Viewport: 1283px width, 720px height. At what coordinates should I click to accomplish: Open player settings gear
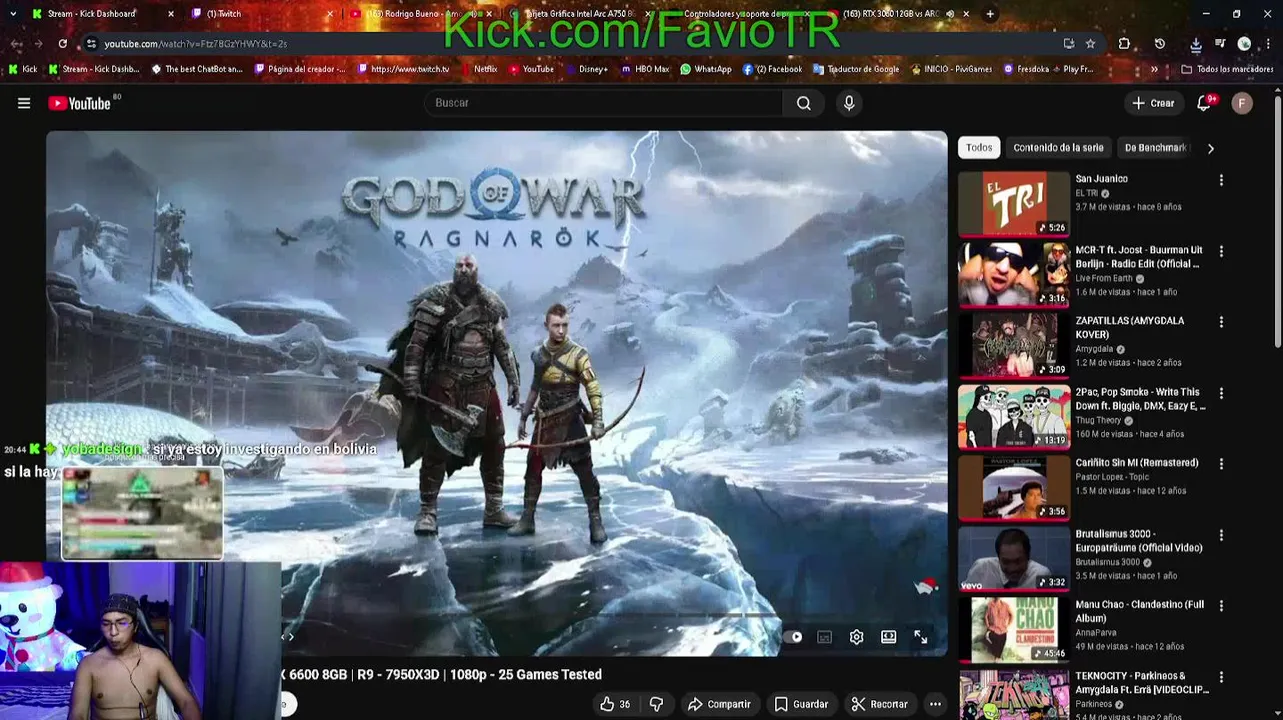[x=857, y=637]
